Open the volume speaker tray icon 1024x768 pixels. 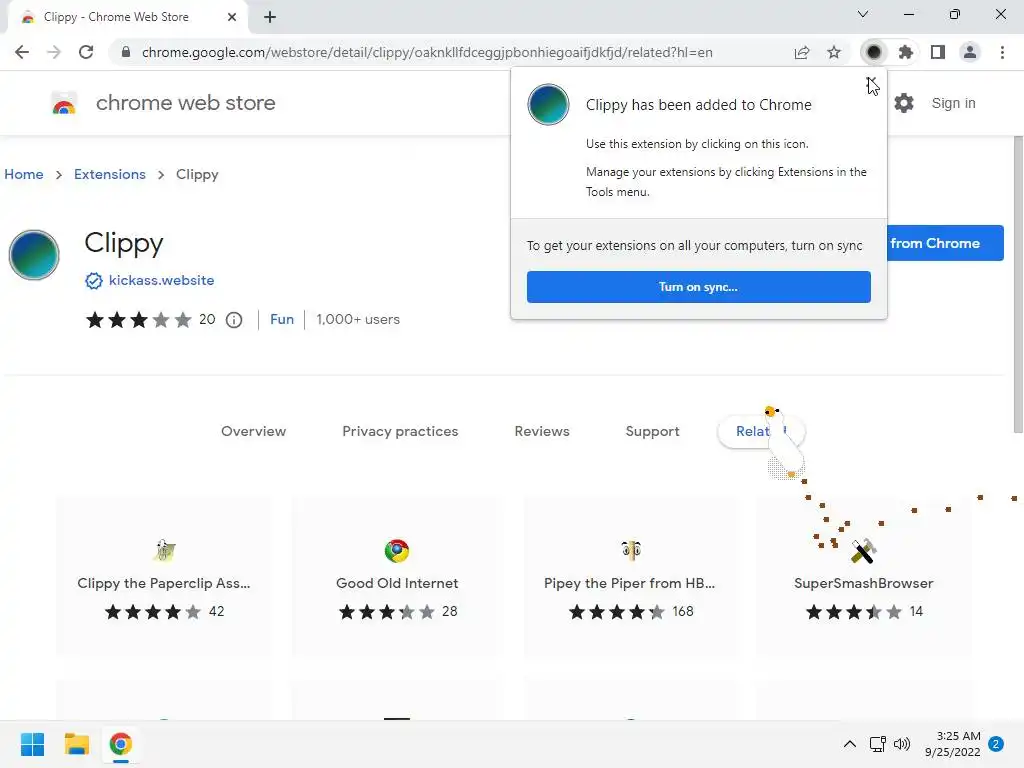pyautogui.click(x=902, y=744)
